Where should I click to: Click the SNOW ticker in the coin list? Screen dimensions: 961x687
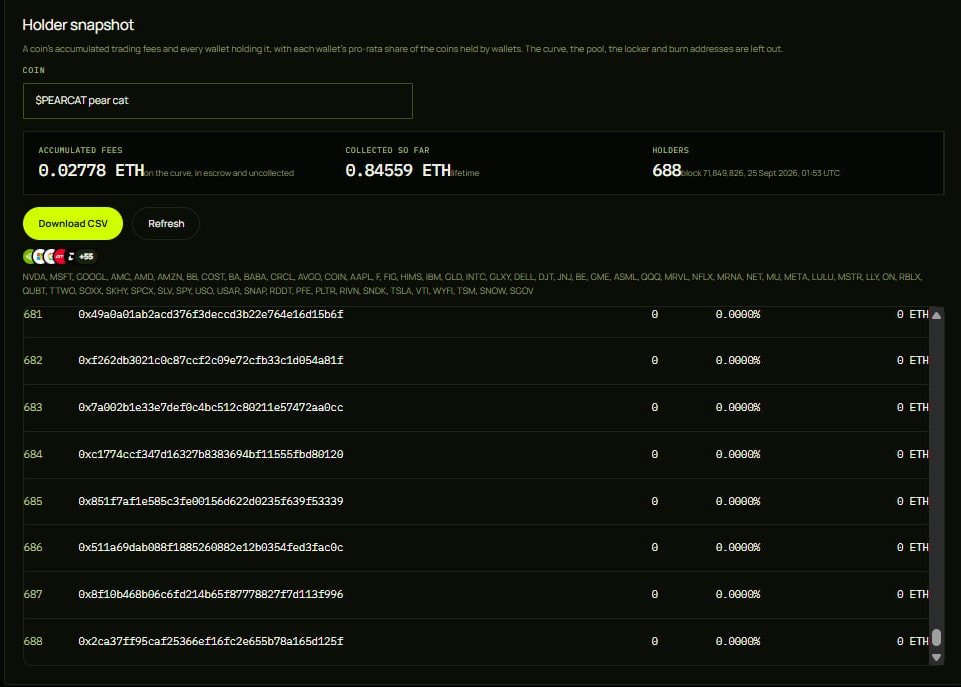pos(492,291)
